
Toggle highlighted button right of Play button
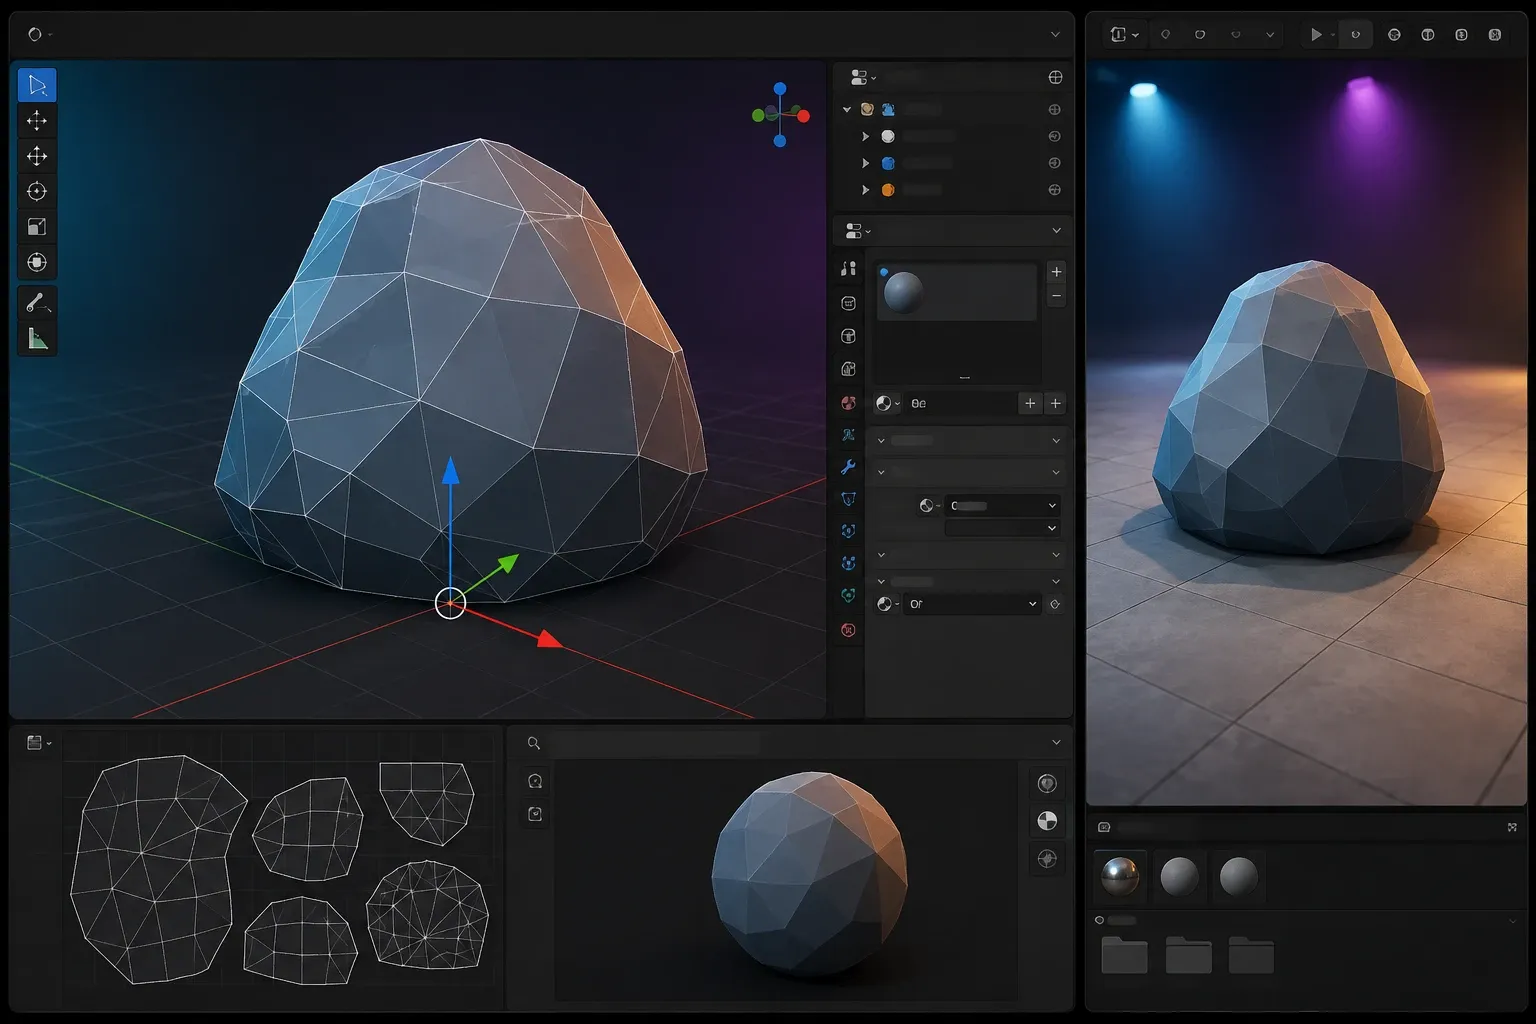[1356, 34]
